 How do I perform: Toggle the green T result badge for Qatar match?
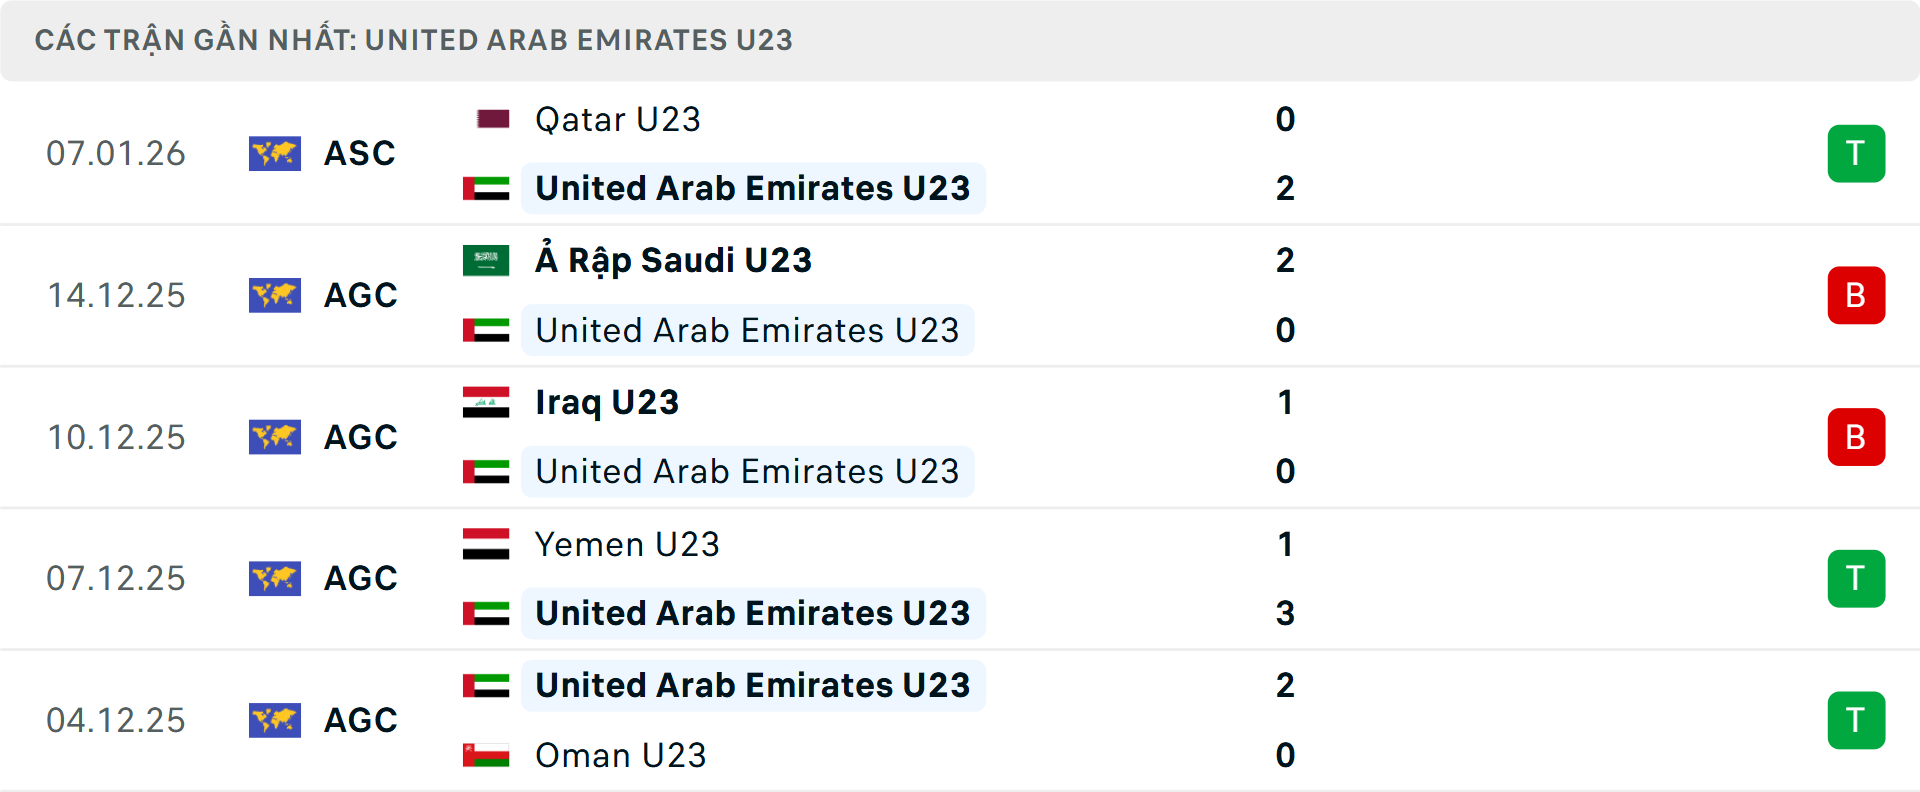[1856, 154]
